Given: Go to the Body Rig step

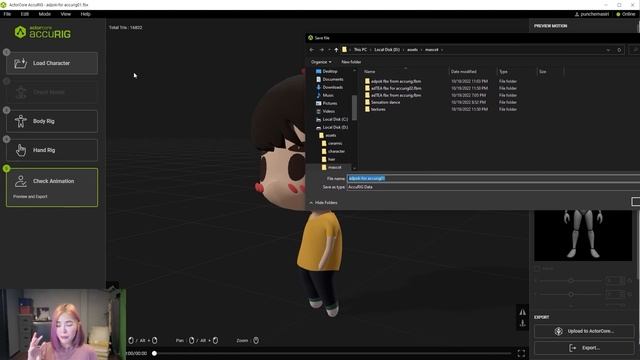Looking at the screenshot, I should 52,121.
